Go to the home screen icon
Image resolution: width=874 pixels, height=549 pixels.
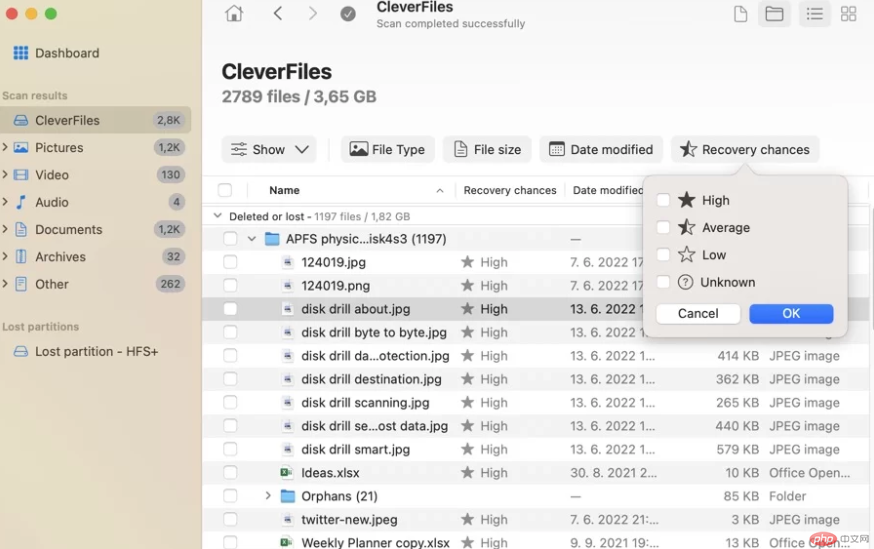(x=234, y=13)
